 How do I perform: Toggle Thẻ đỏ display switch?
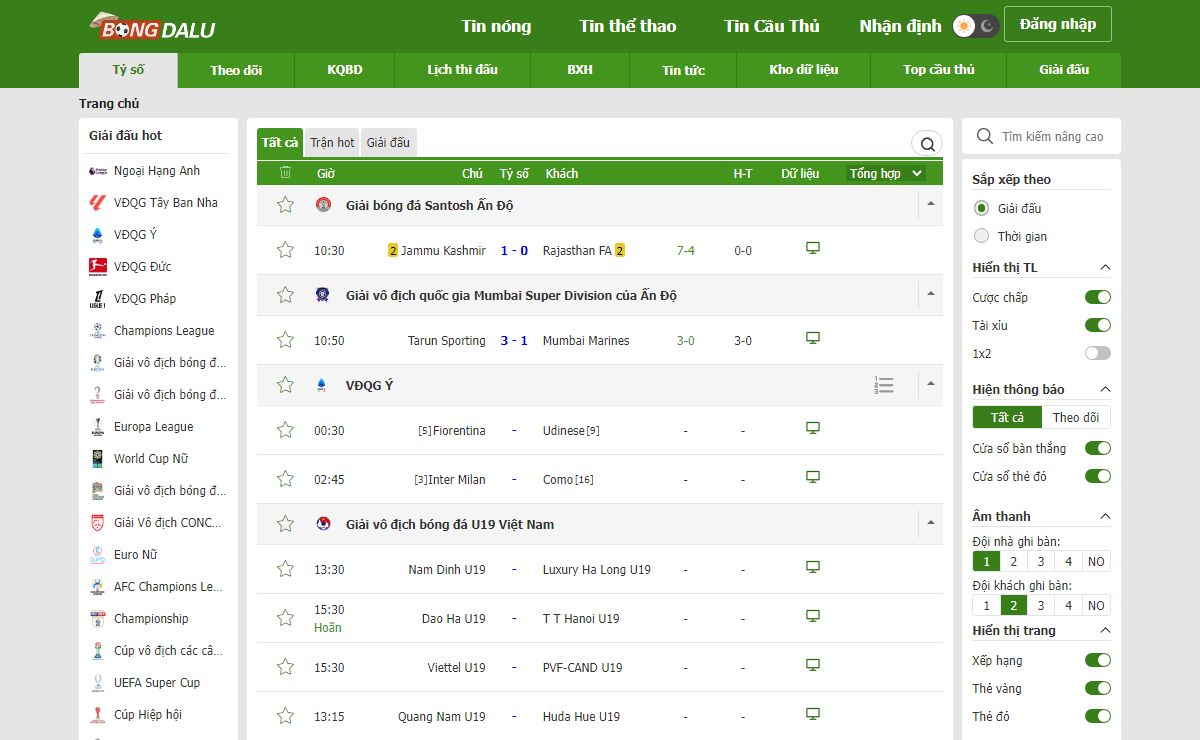pyautogui.click(x=1098, y=716)
